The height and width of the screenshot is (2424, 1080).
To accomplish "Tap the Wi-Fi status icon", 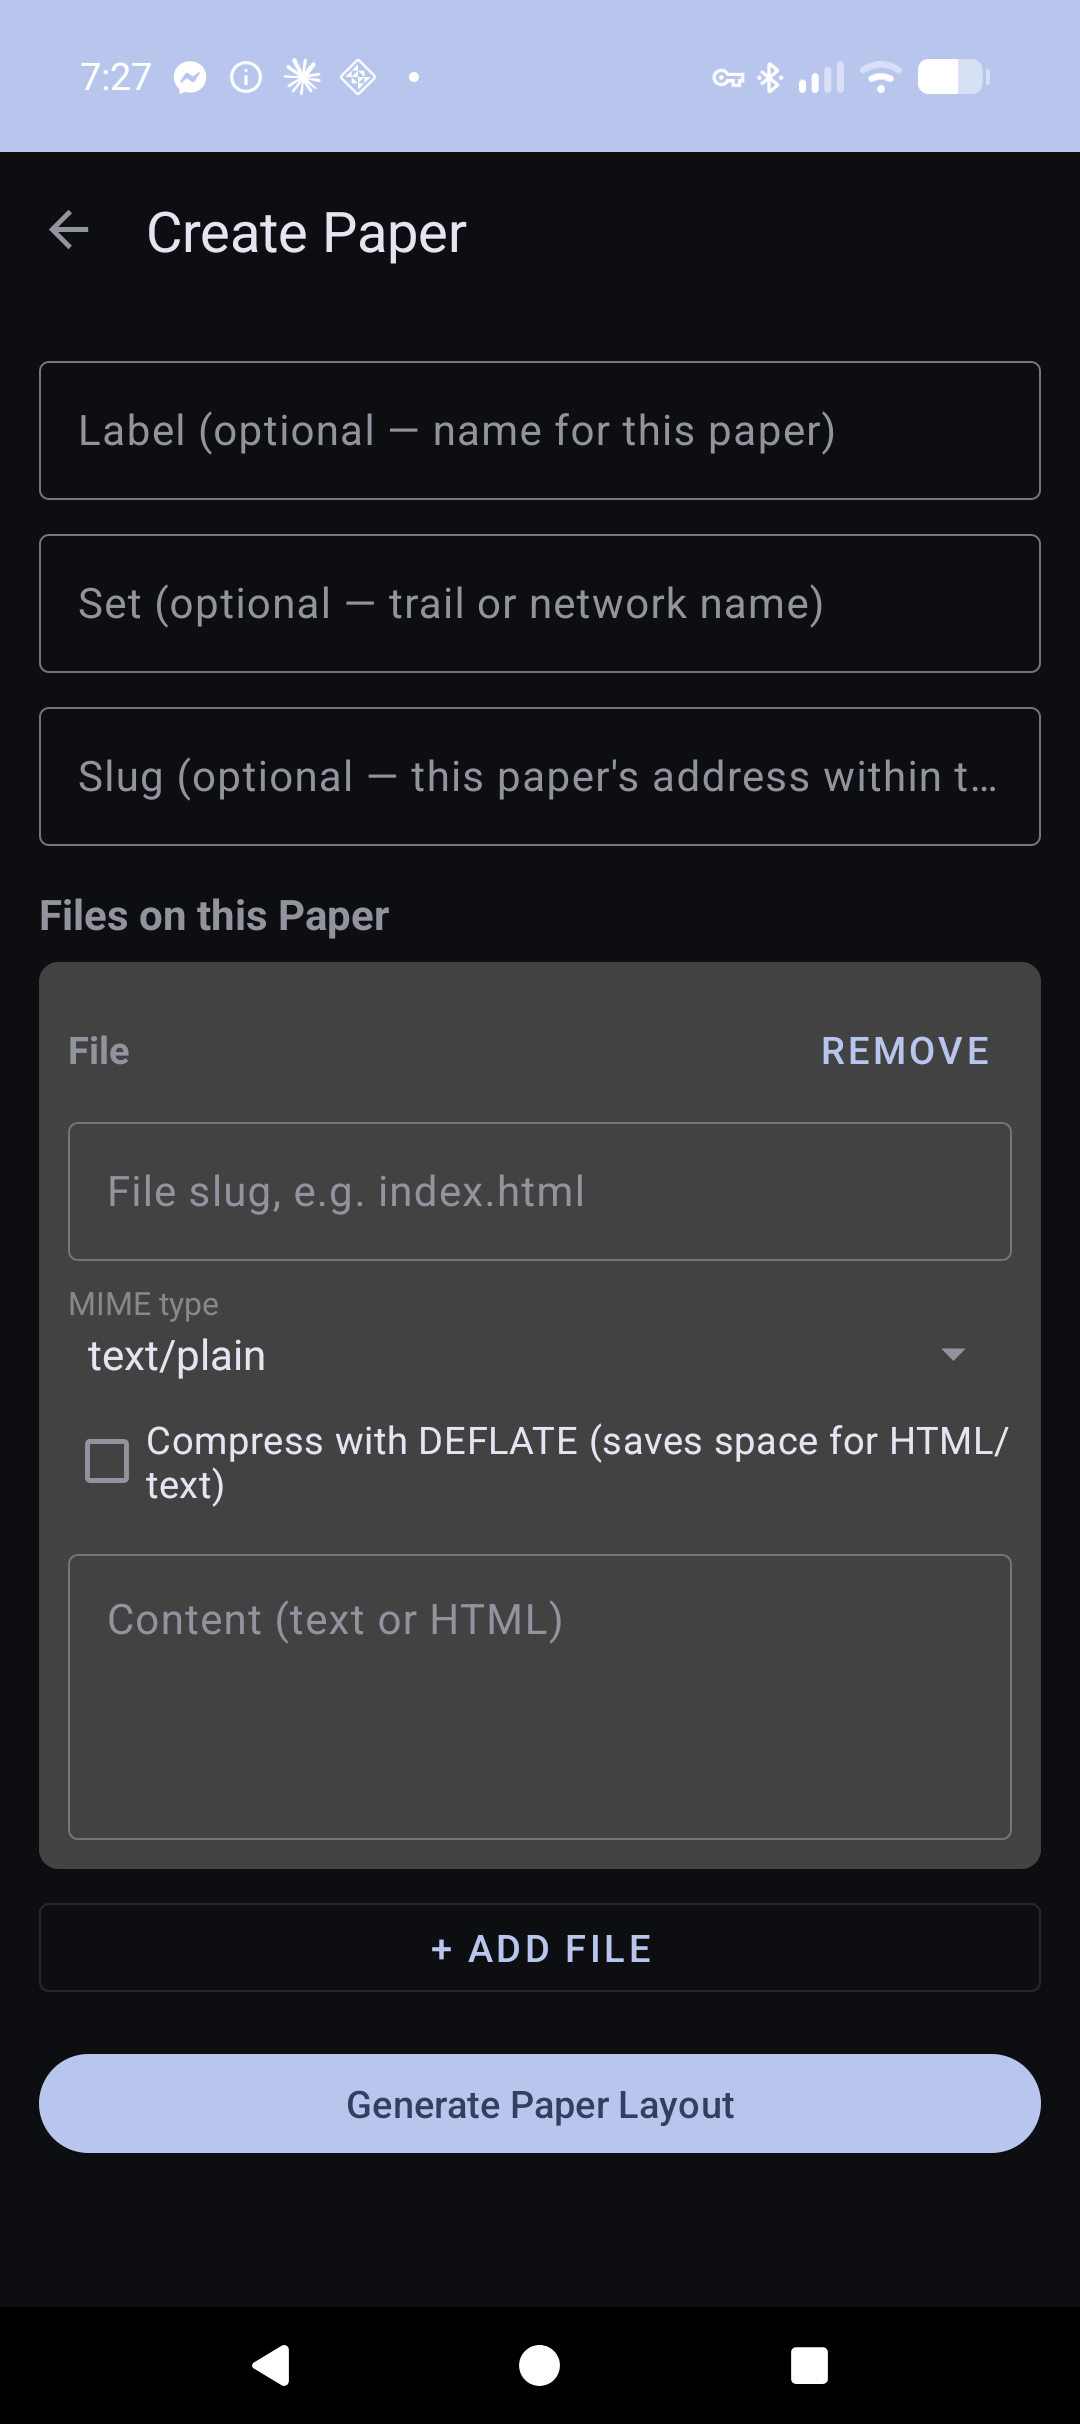I will [x=881, y=77].
